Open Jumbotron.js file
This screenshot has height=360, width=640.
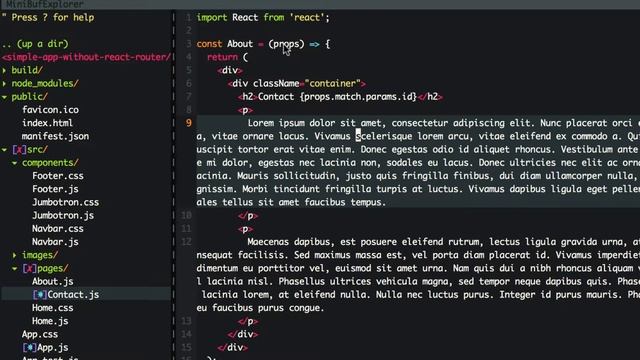63,216
